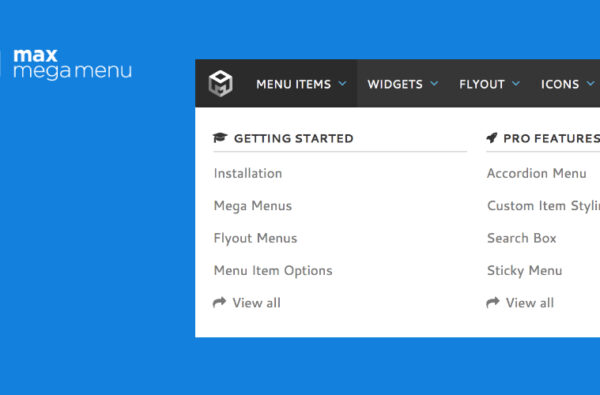Open the Icons menu

click(560, 84)
